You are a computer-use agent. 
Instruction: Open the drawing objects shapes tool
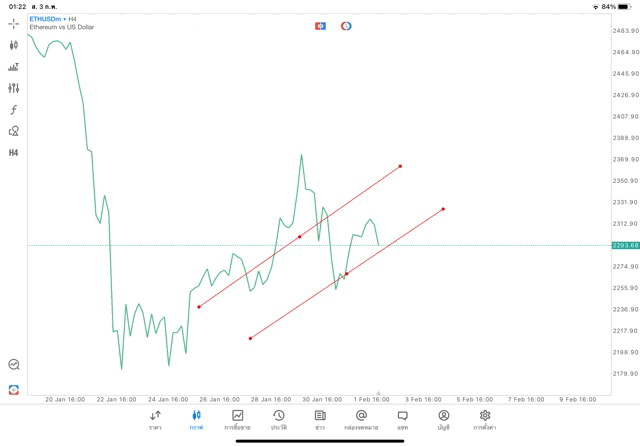(14, 131)
